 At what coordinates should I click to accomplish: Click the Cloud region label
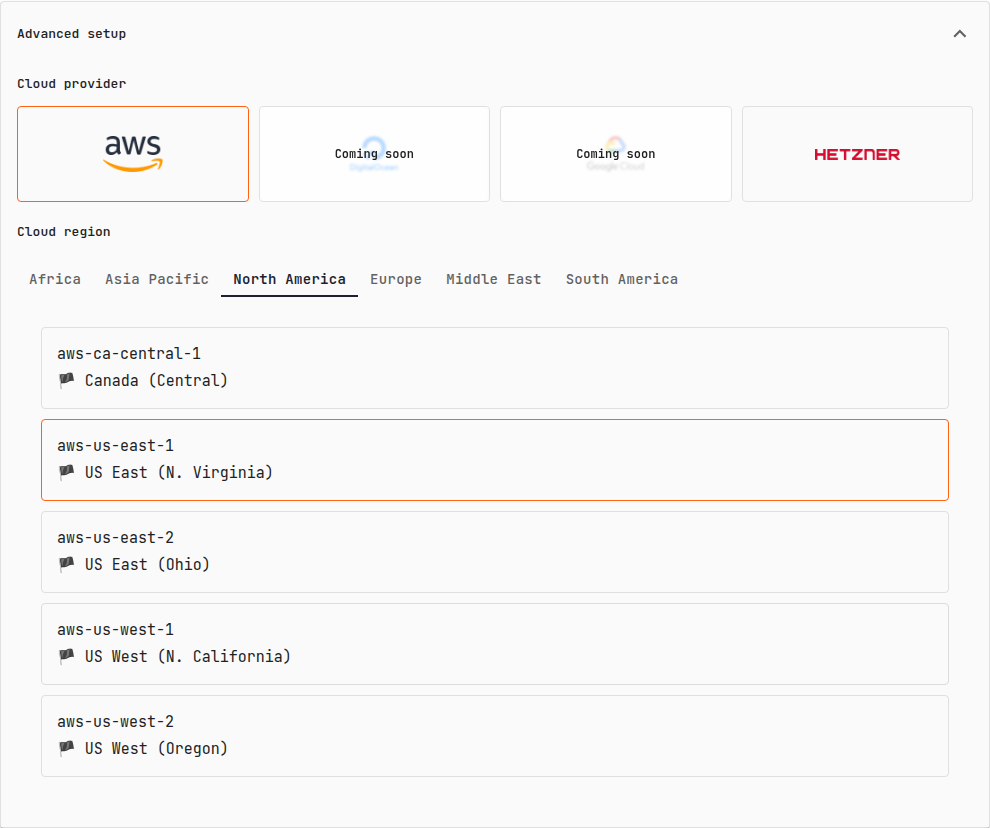pyautogui.click(x=64, y=232)
